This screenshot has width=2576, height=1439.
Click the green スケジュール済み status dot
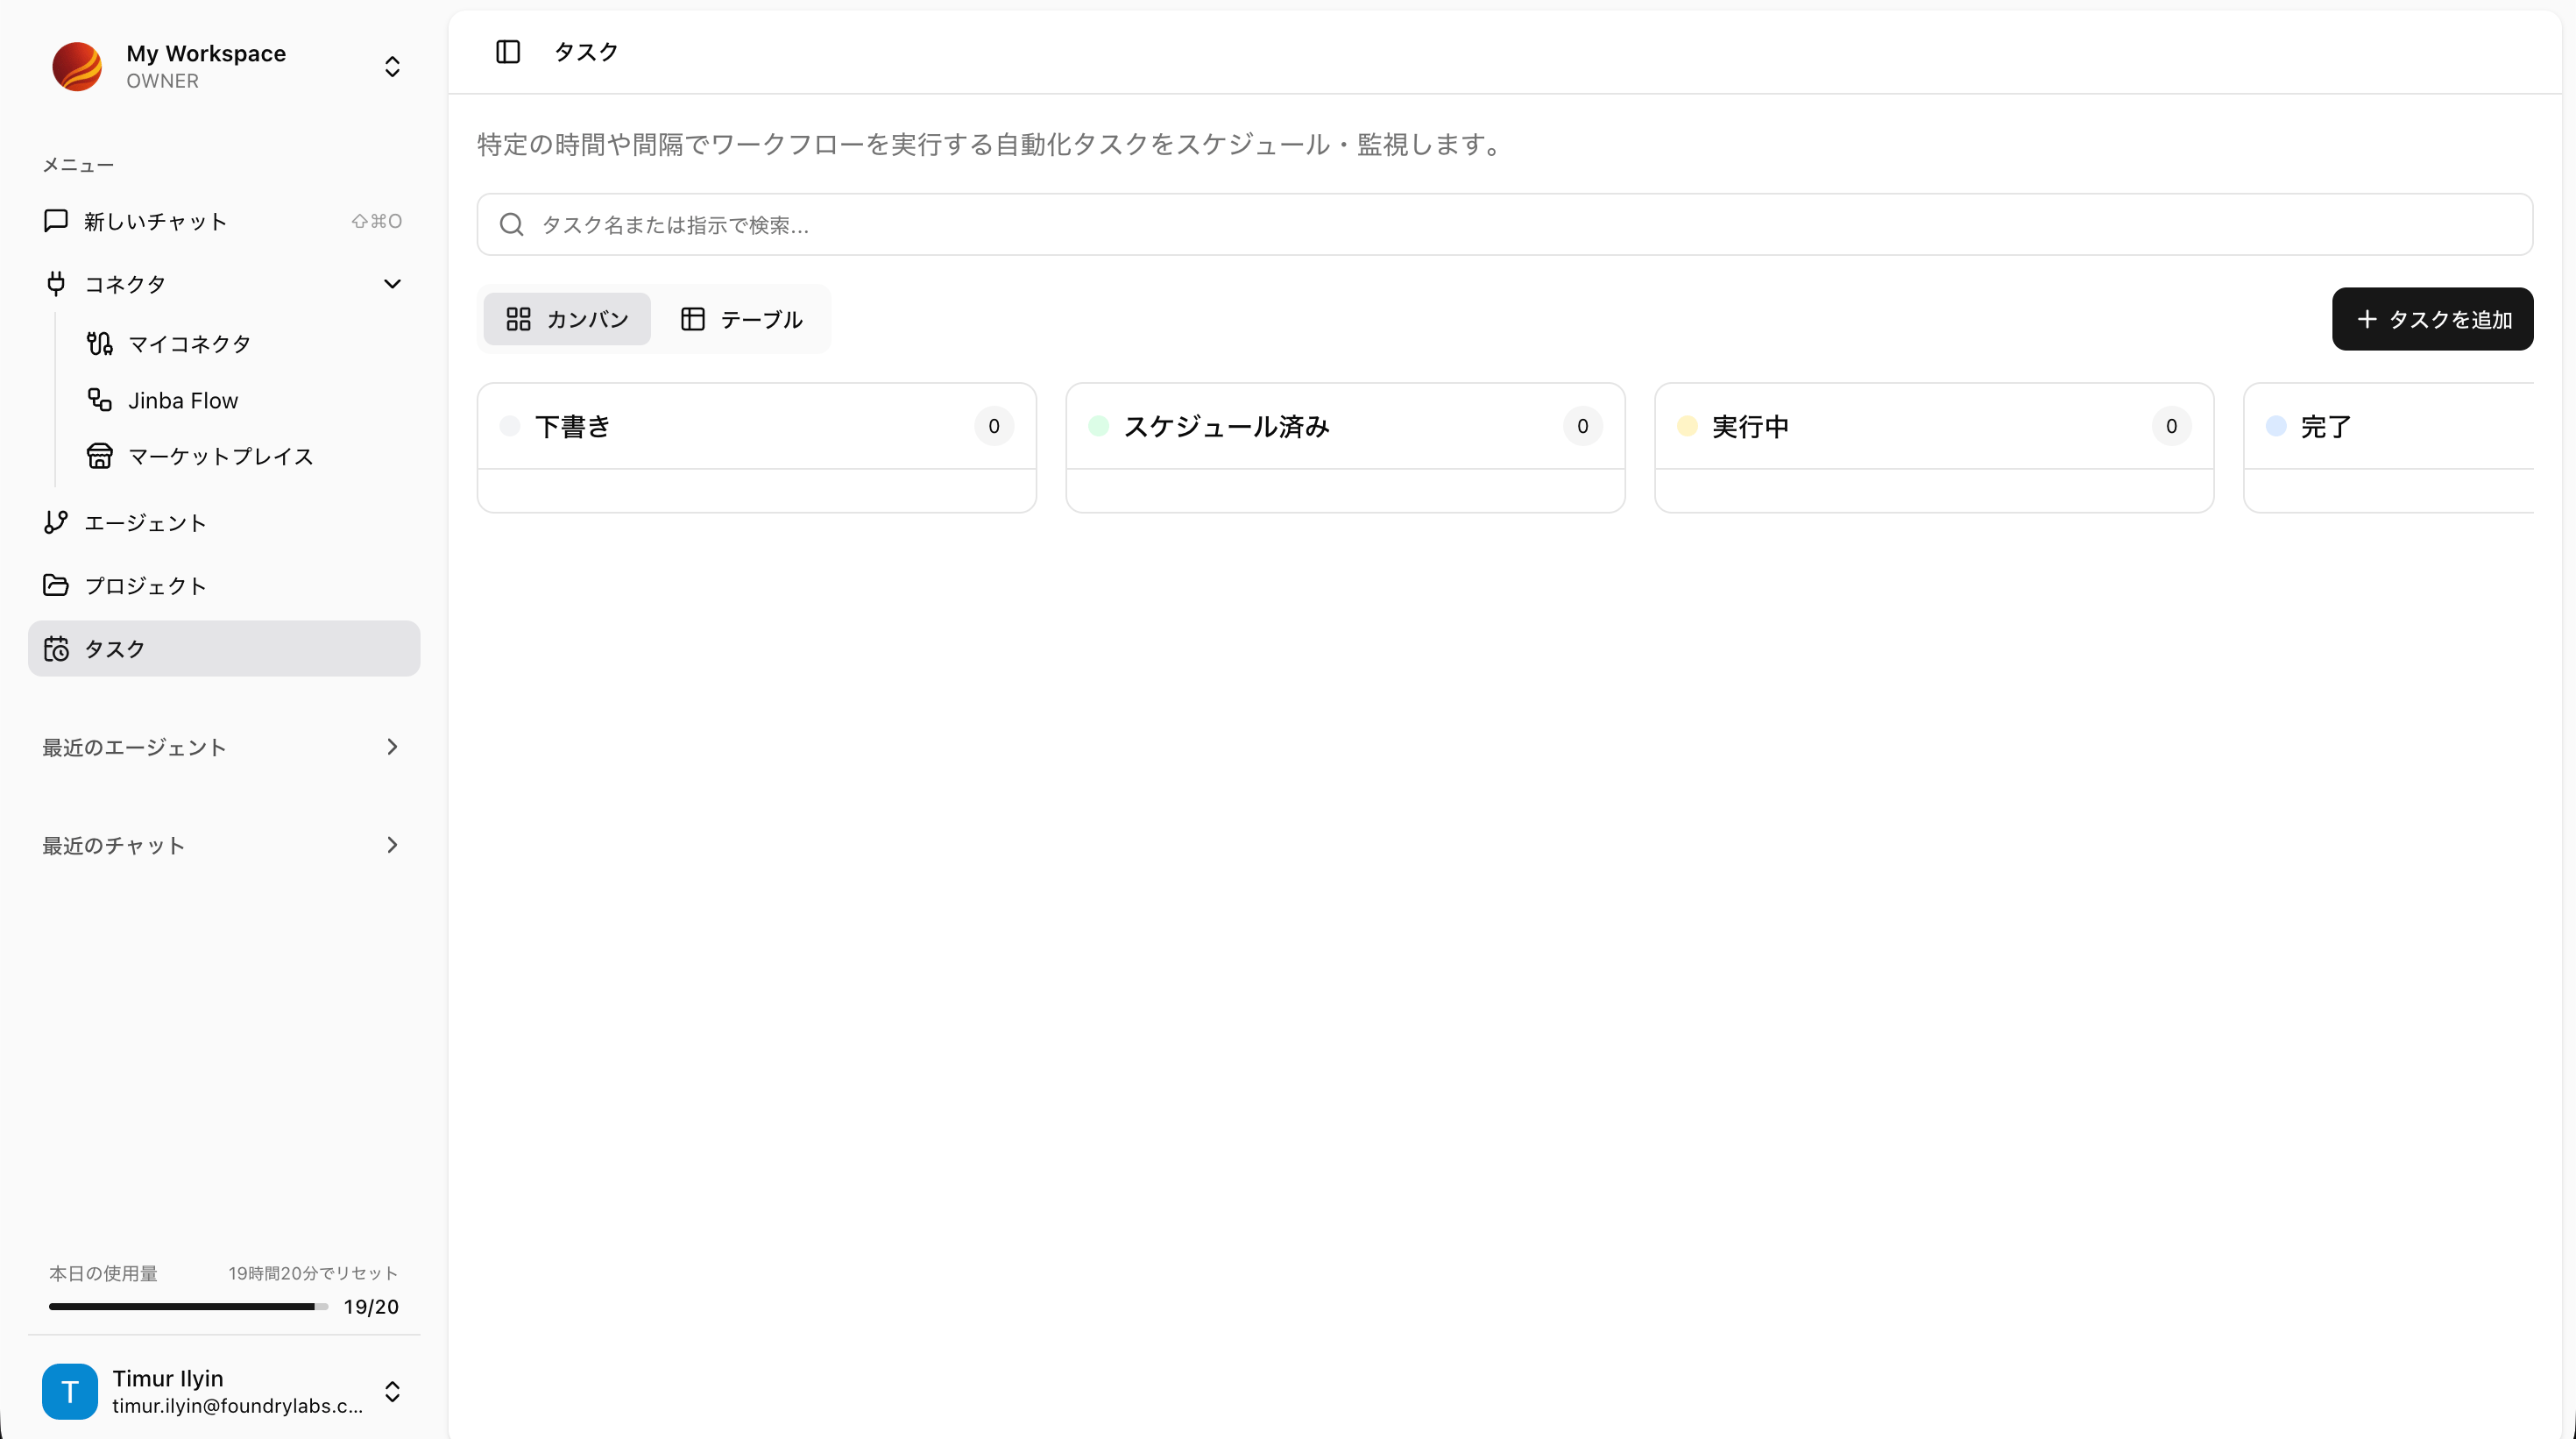click(x=1098, y=426)
